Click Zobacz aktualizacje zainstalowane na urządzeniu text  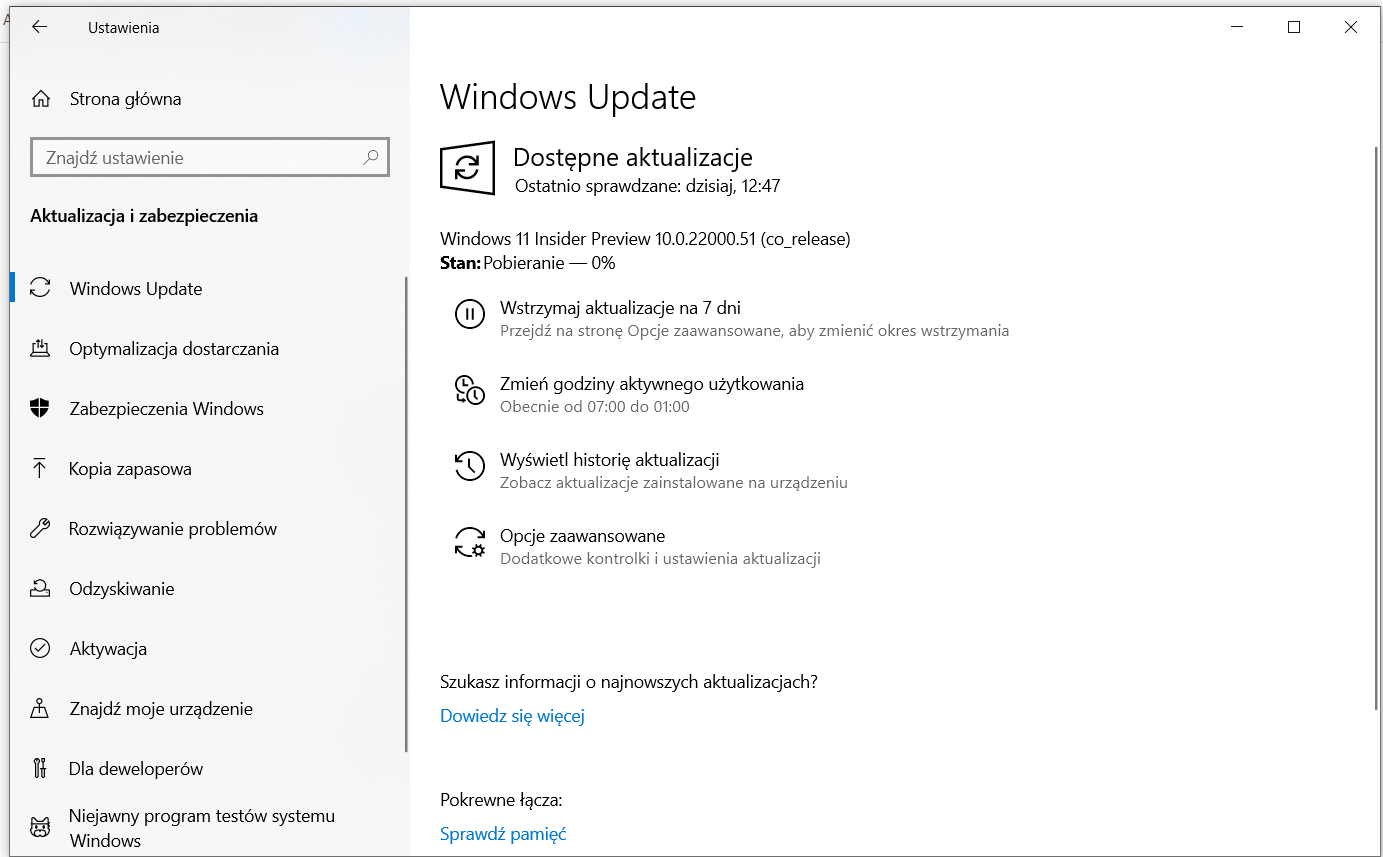tap(674, 483)
